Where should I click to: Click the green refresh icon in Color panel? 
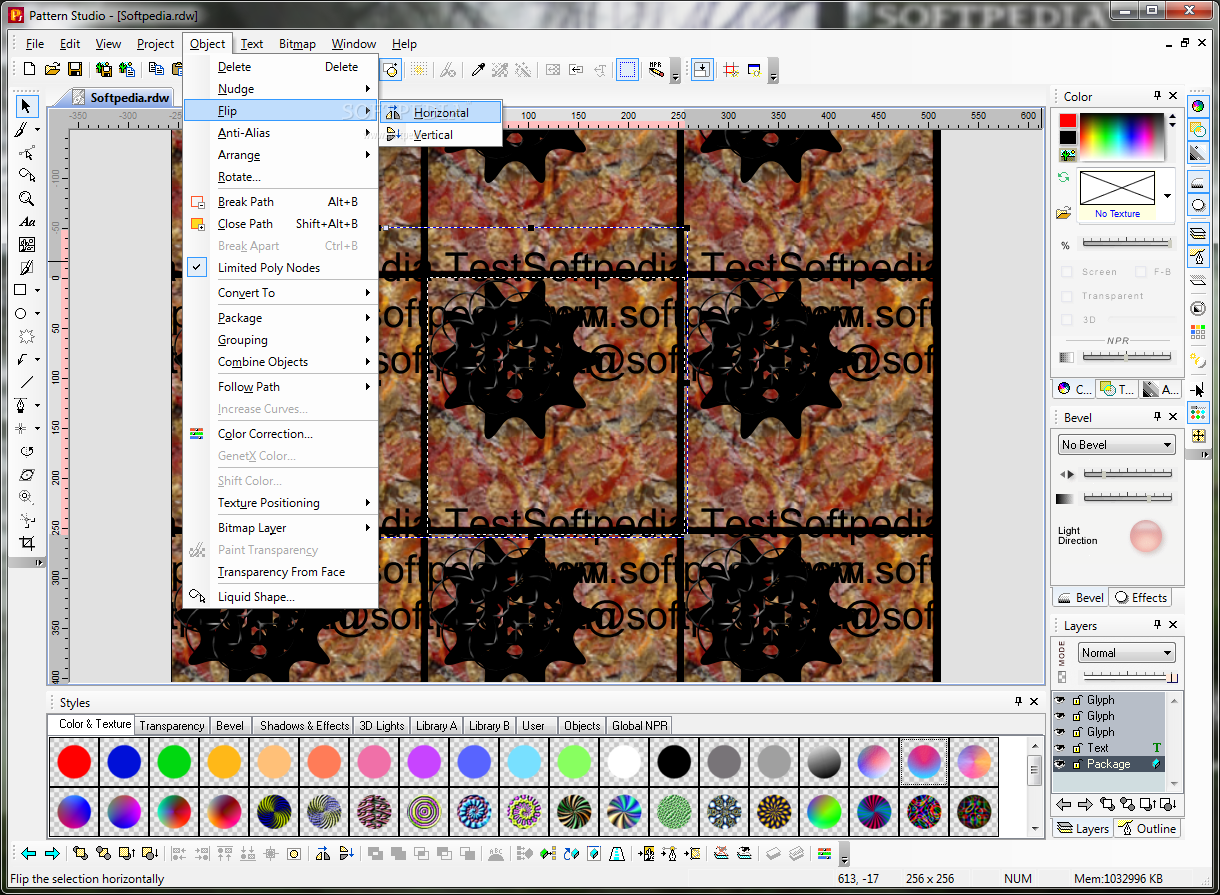[x=1065, y=177]
